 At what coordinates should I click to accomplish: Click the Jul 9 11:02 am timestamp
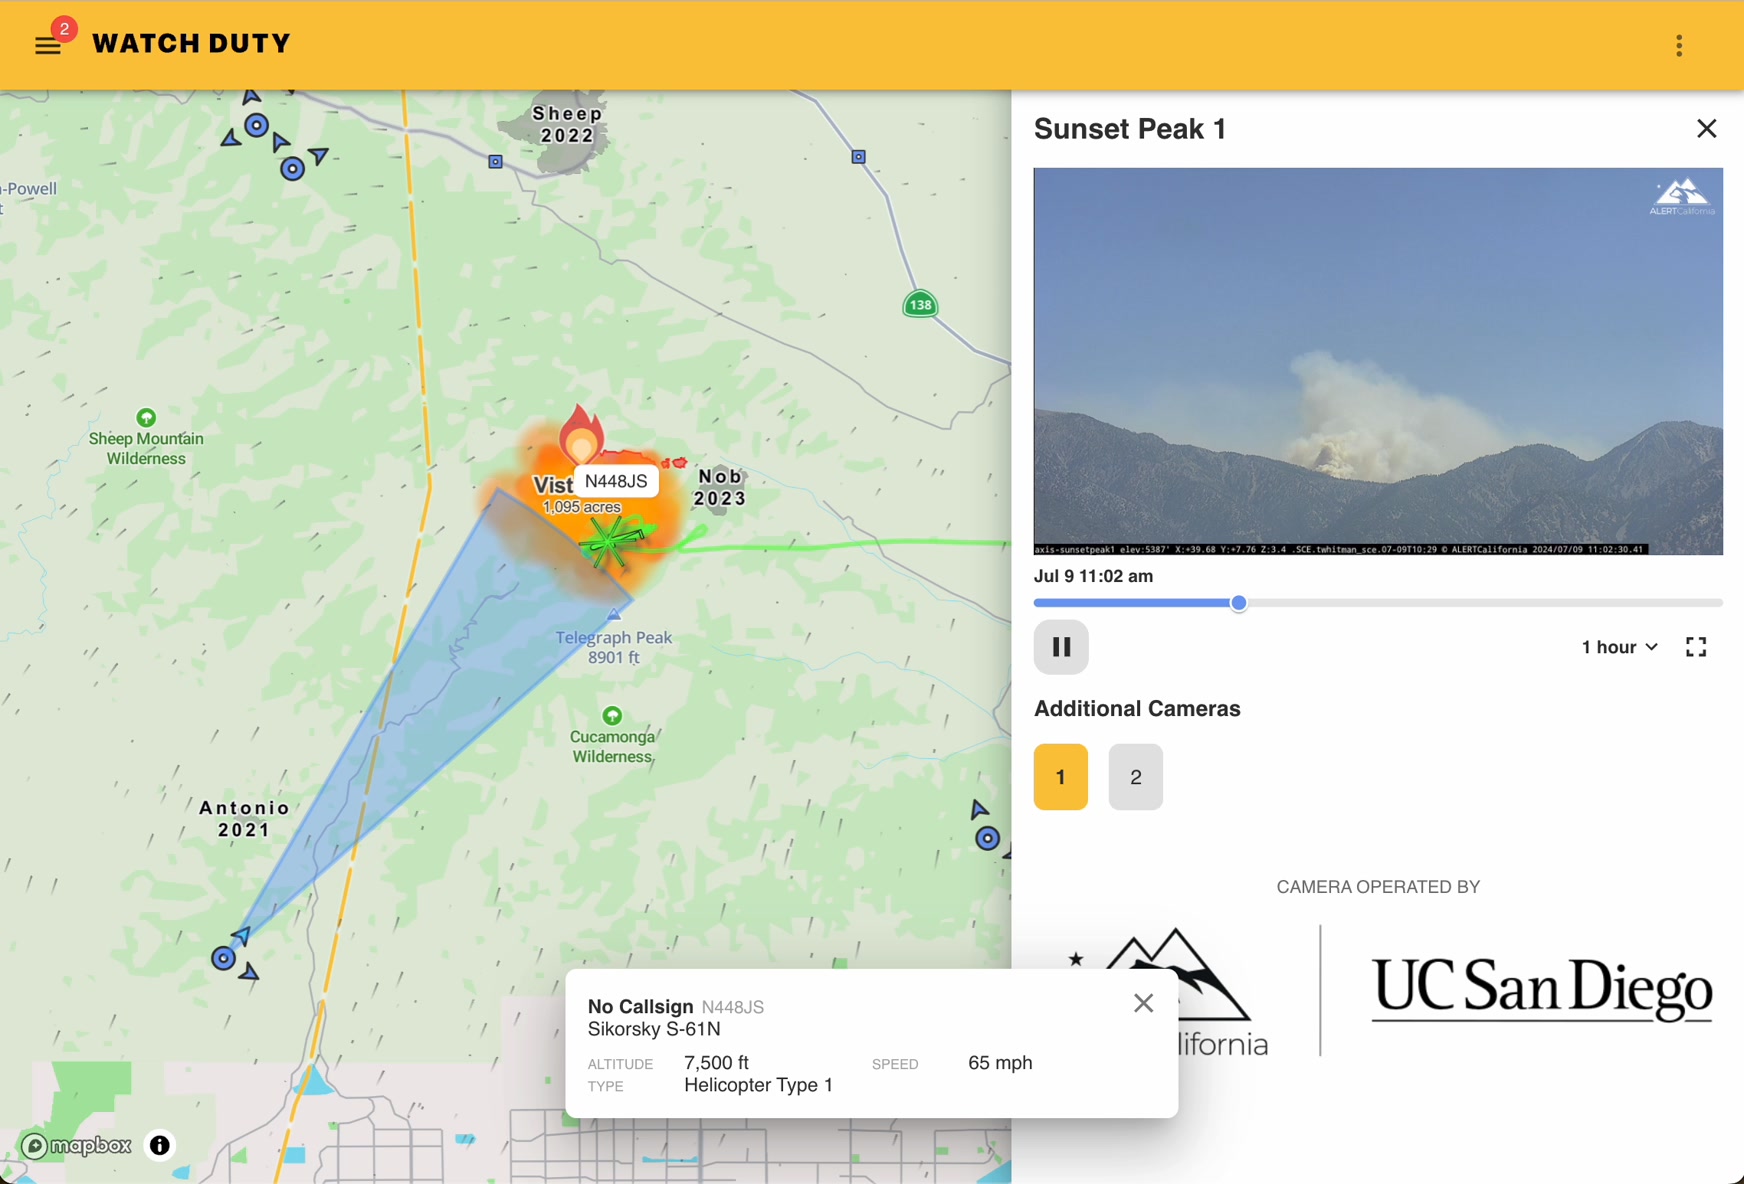pyautogui.click(x=1093, y=576)
